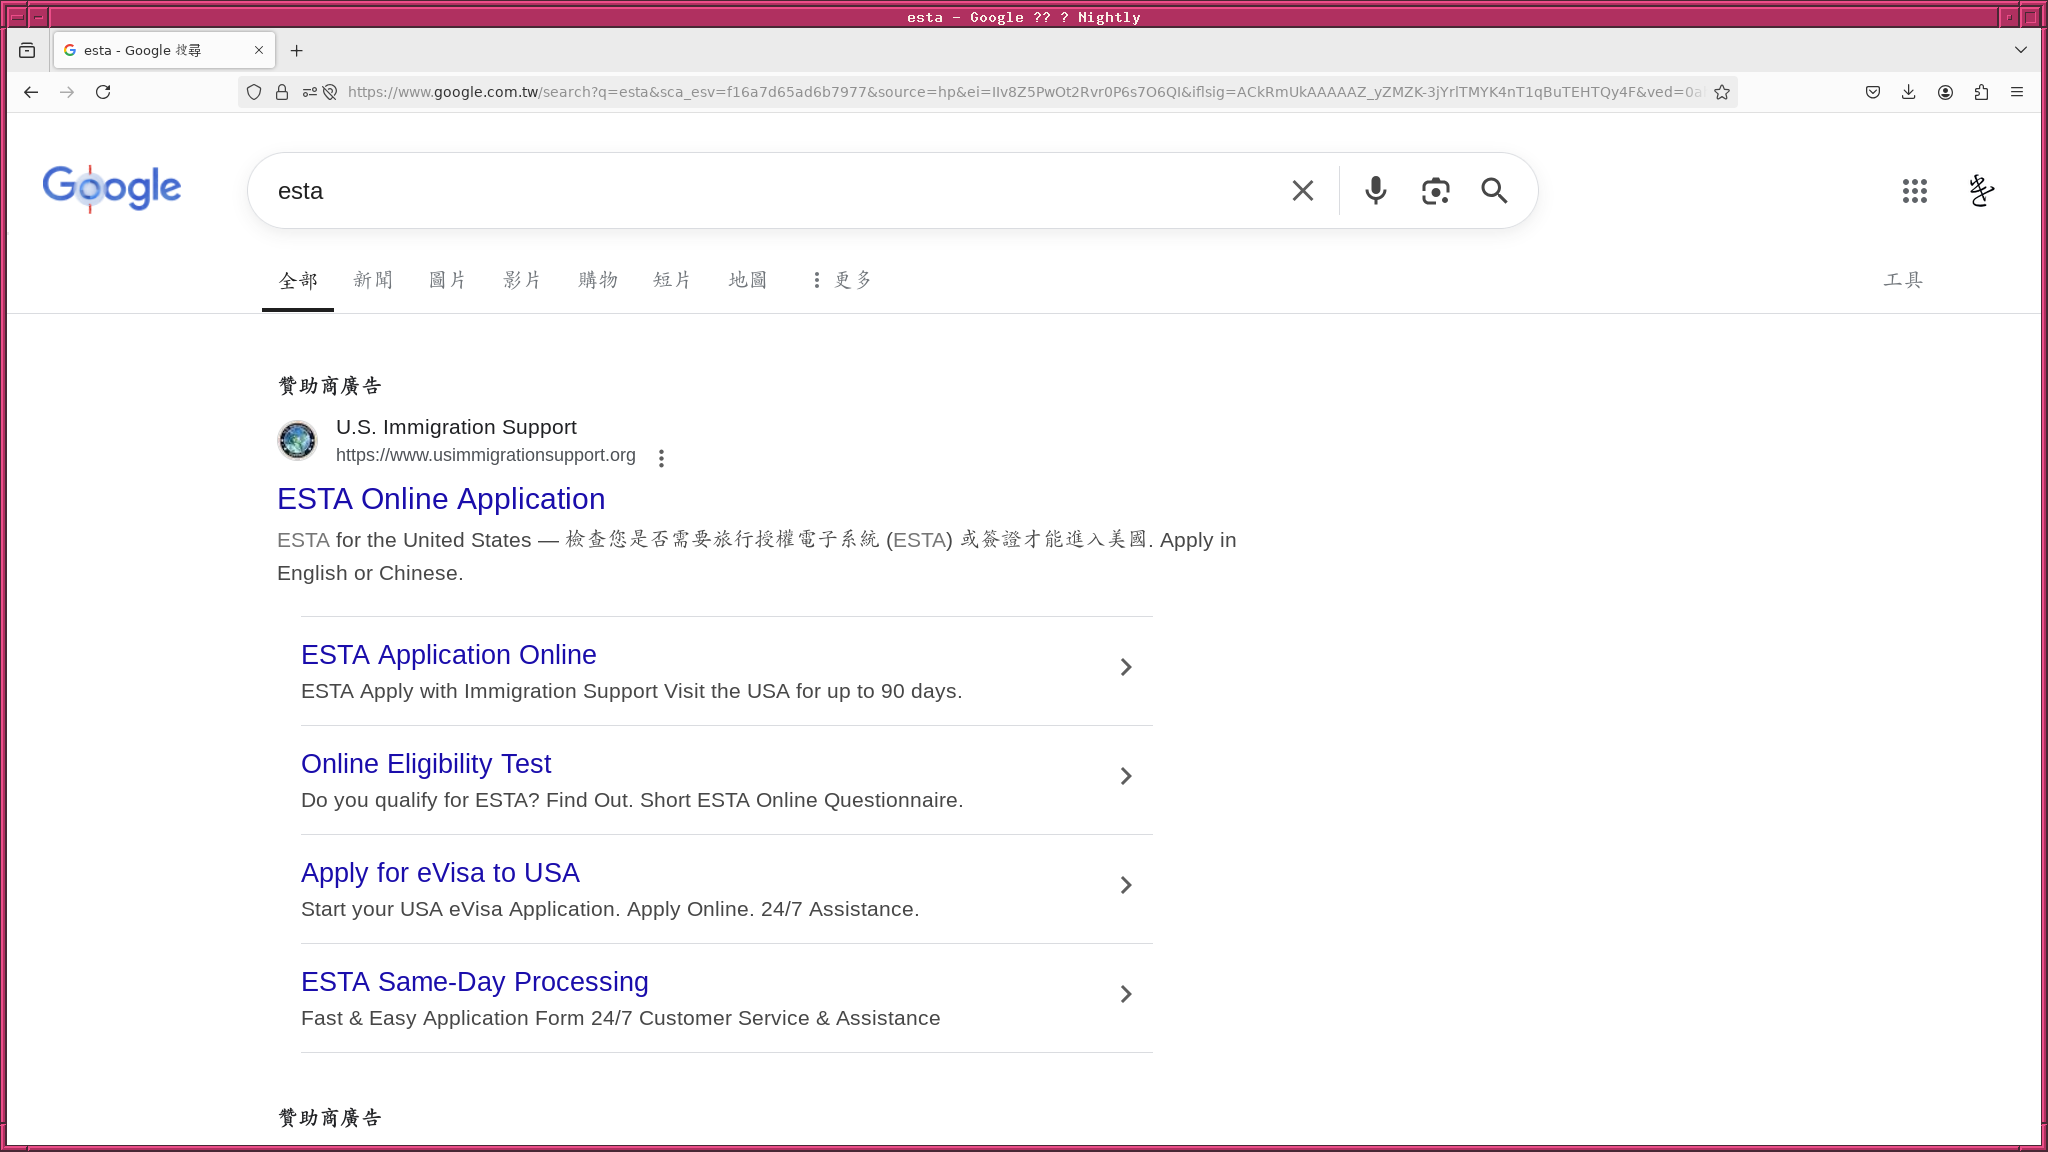Click the List all tabs dropdown arrow
2048x1152 pixels.
click(2020, 50)
